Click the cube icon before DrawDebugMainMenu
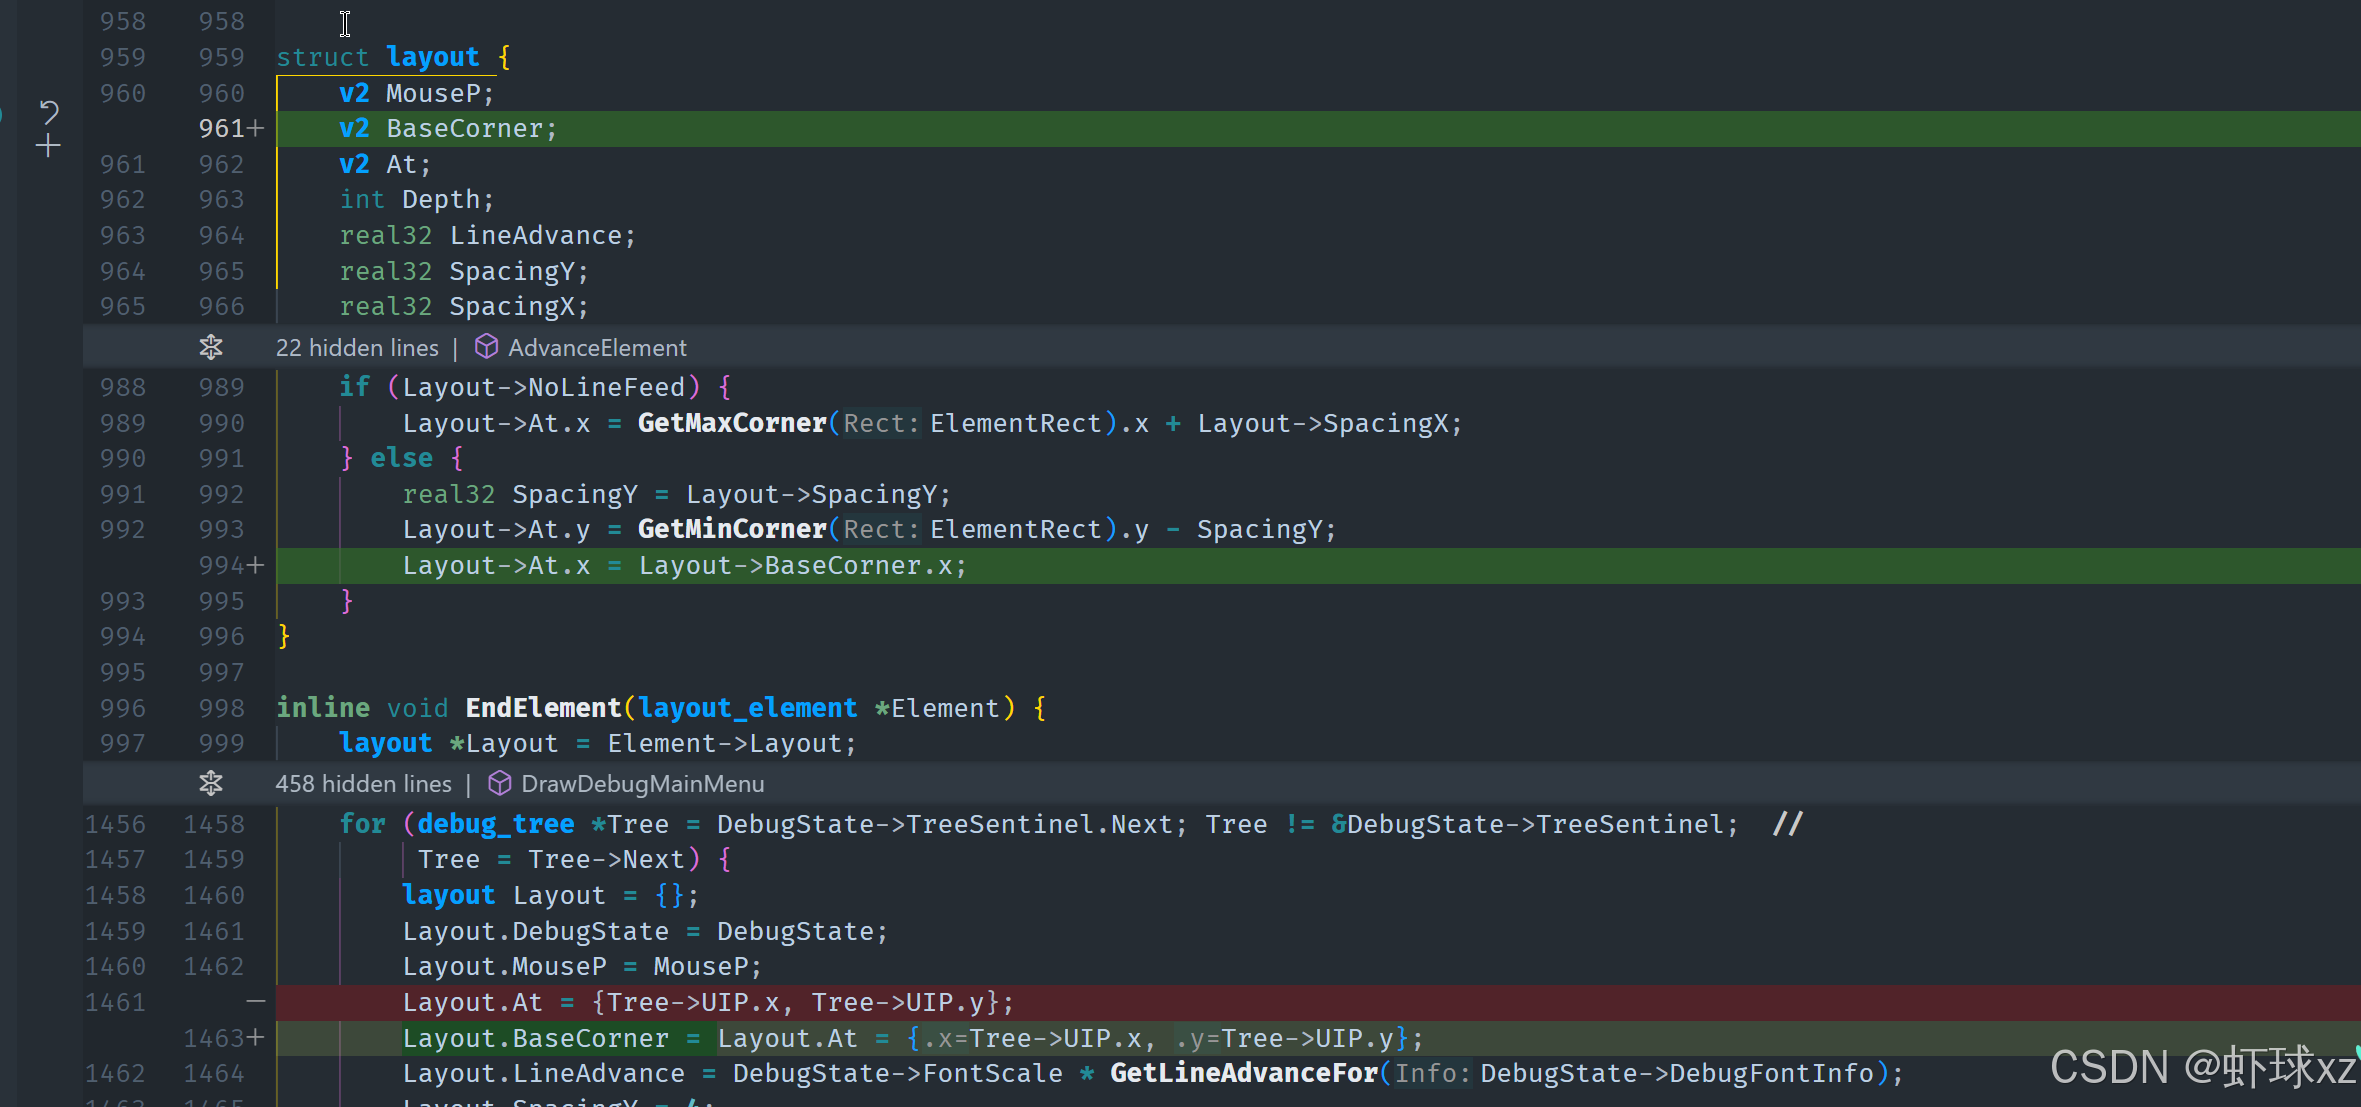2361x1107 pixels. click(499, 783)
